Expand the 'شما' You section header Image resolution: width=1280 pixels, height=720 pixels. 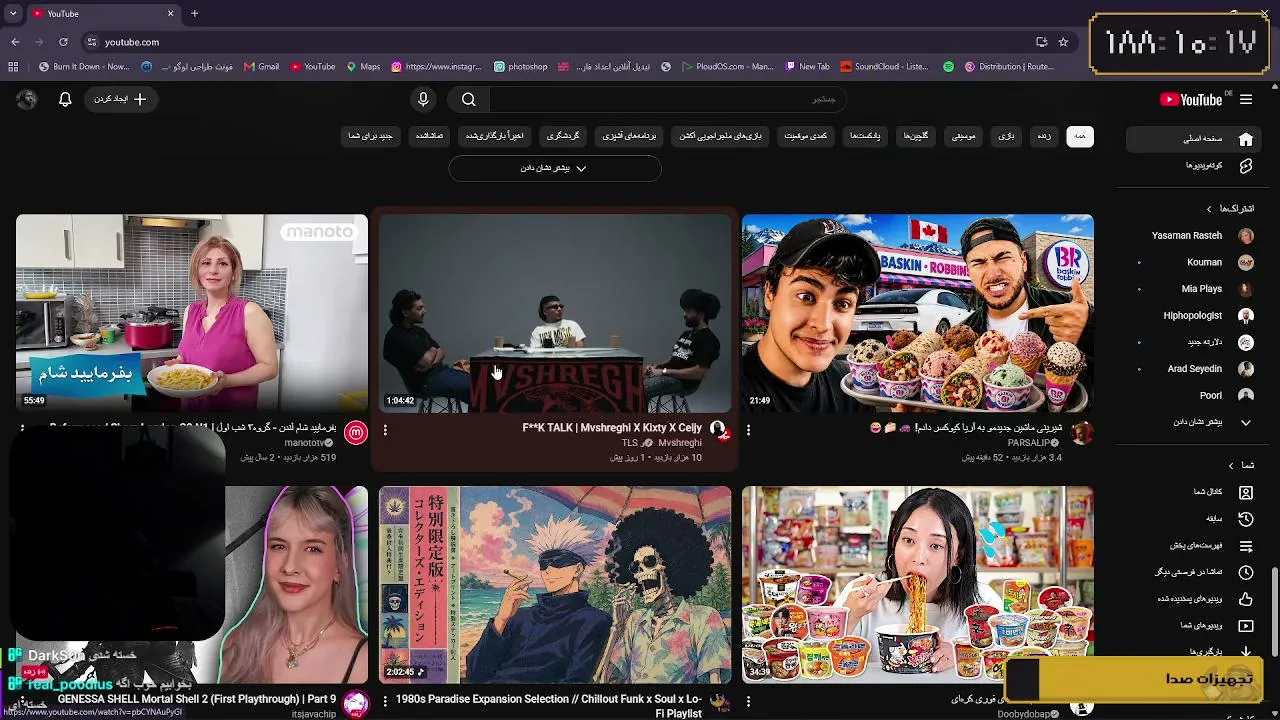[1241, 465]
